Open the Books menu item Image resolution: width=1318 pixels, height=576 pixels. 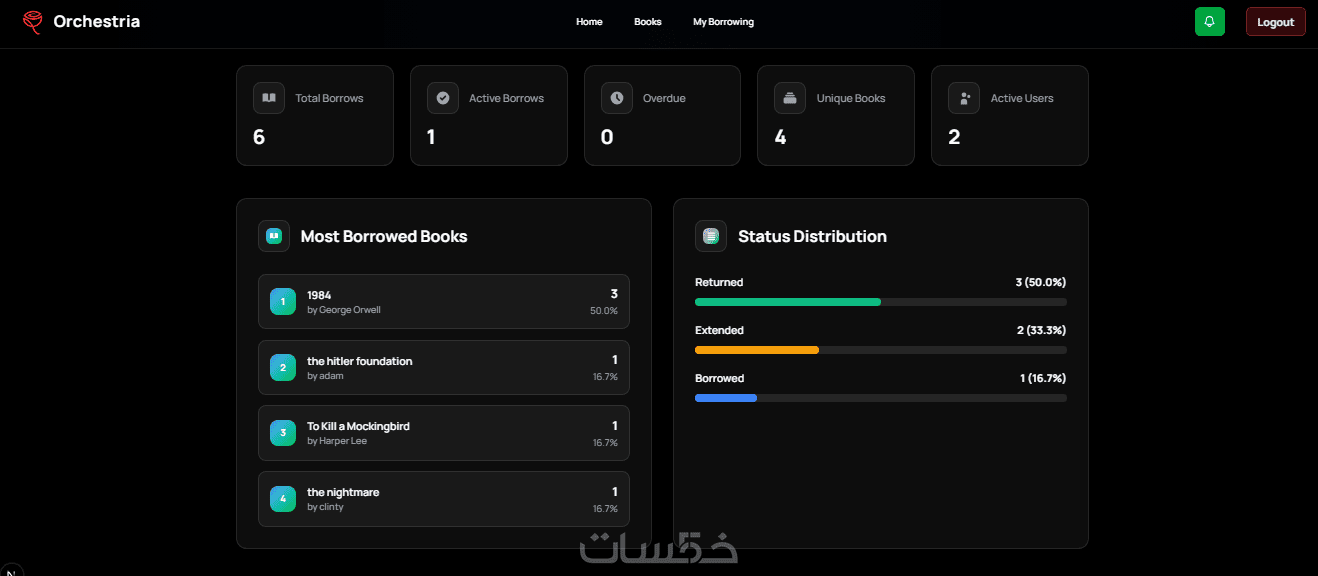648,22
